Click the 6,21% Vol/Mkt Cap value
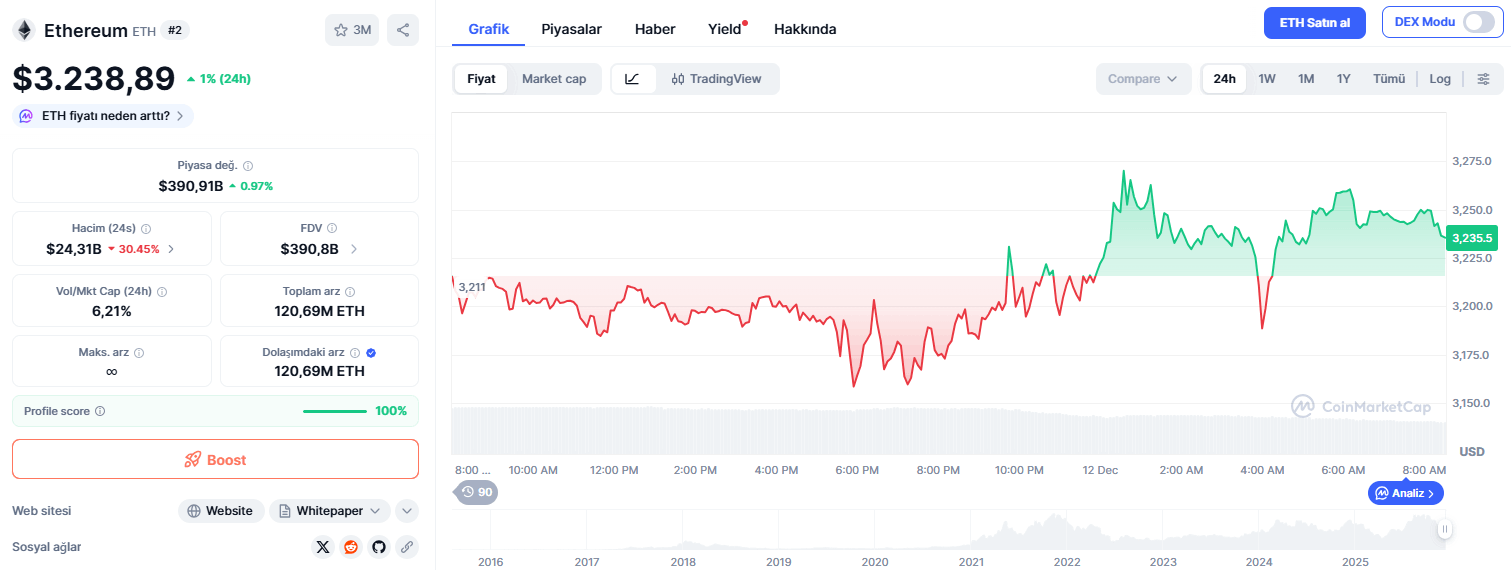 [x=111, y=311]
